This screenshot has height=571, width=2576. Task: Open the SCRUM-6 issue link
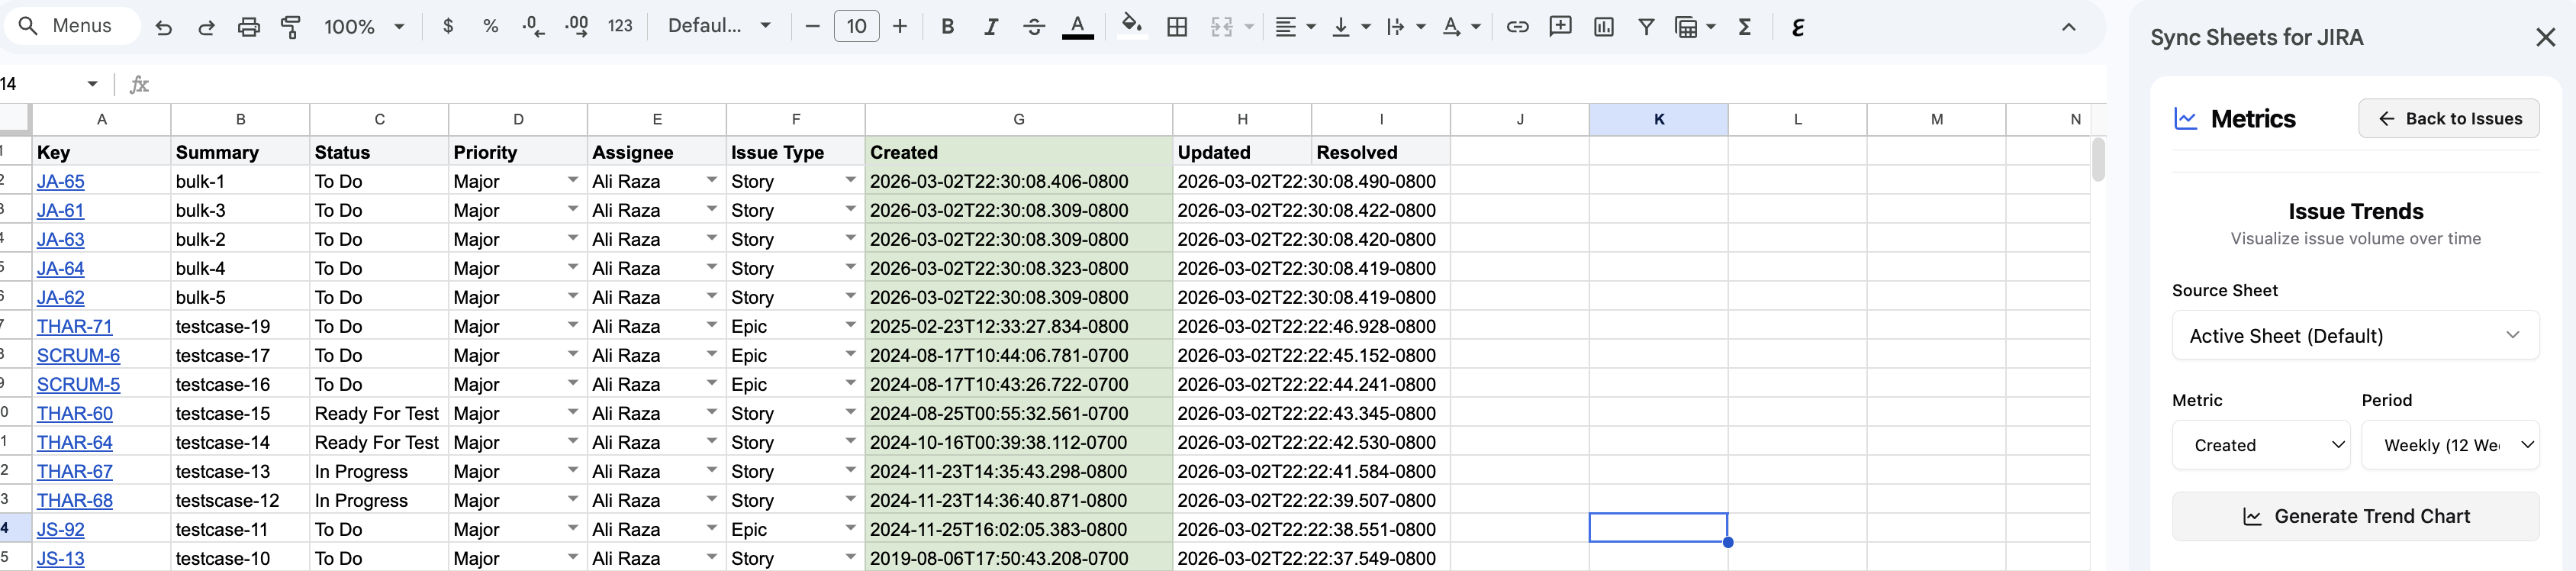point(78,355)
